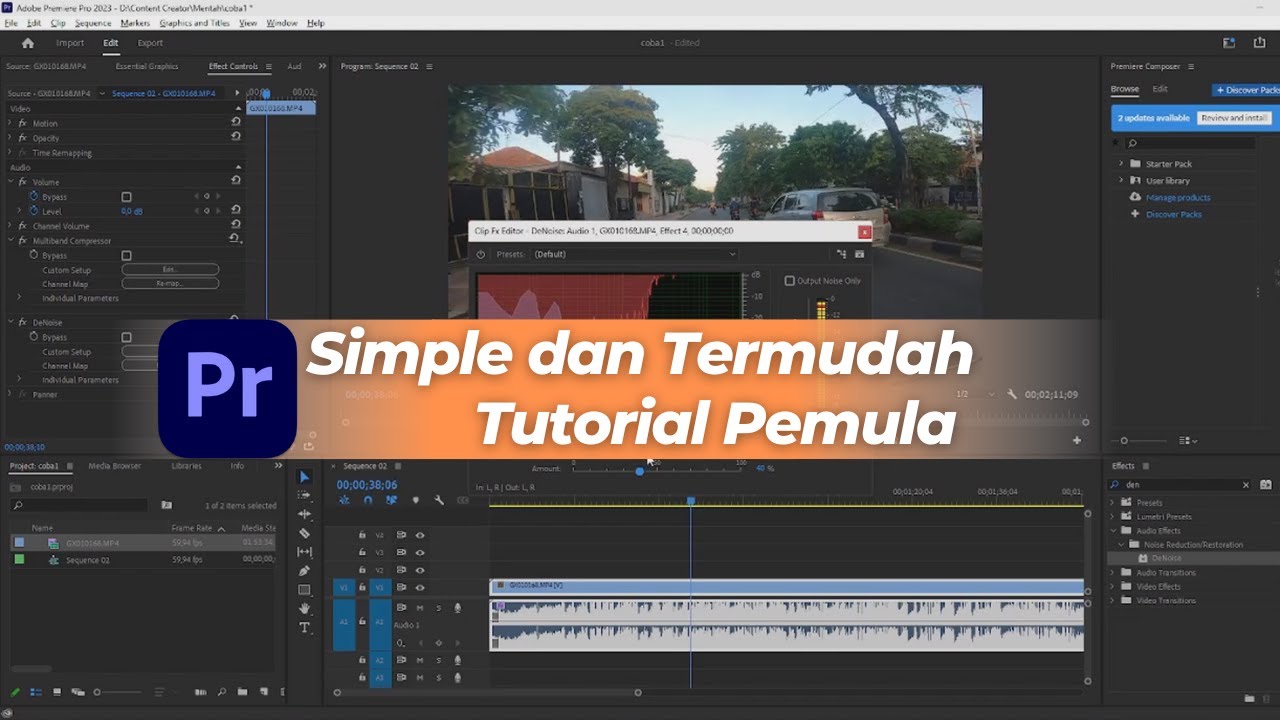
Task: Open Program monitor settings wrench
Action: click(1012, 394)
